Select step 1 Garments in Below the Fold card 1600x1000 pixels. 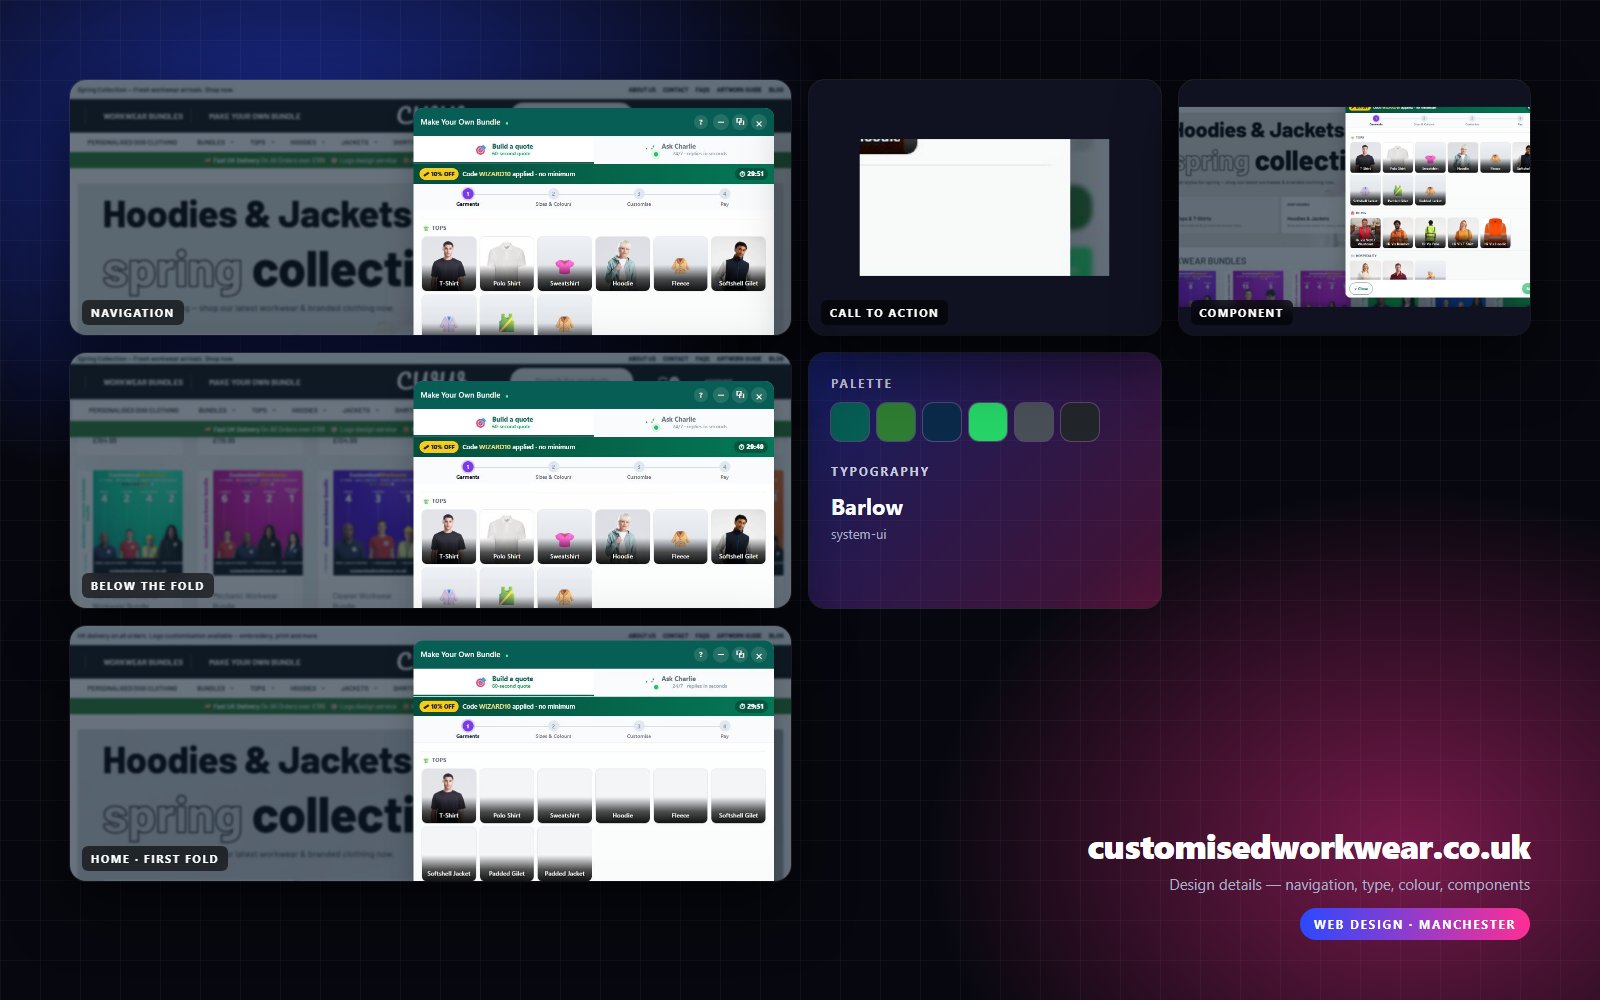(467, 471)
